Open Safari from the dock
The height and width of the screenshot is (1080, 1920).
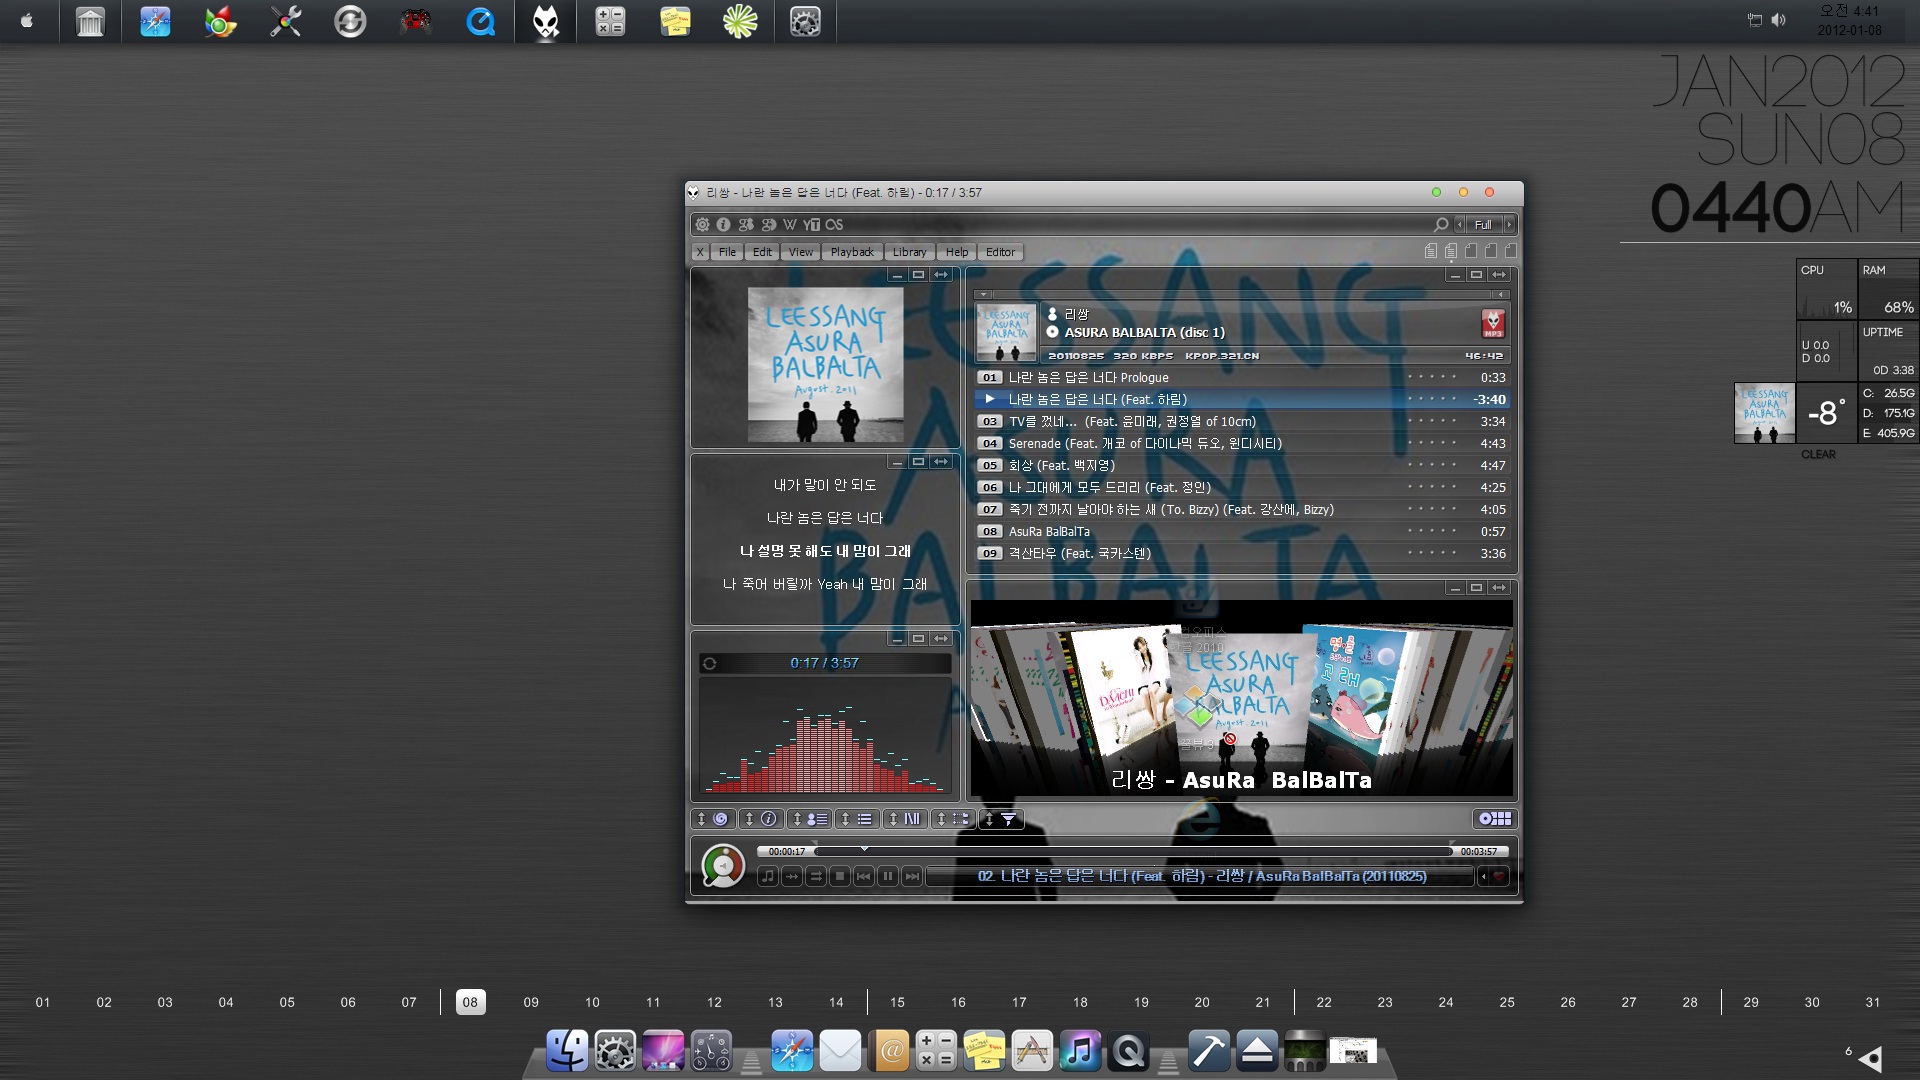pyautogui.click(x=792, y=1051)
